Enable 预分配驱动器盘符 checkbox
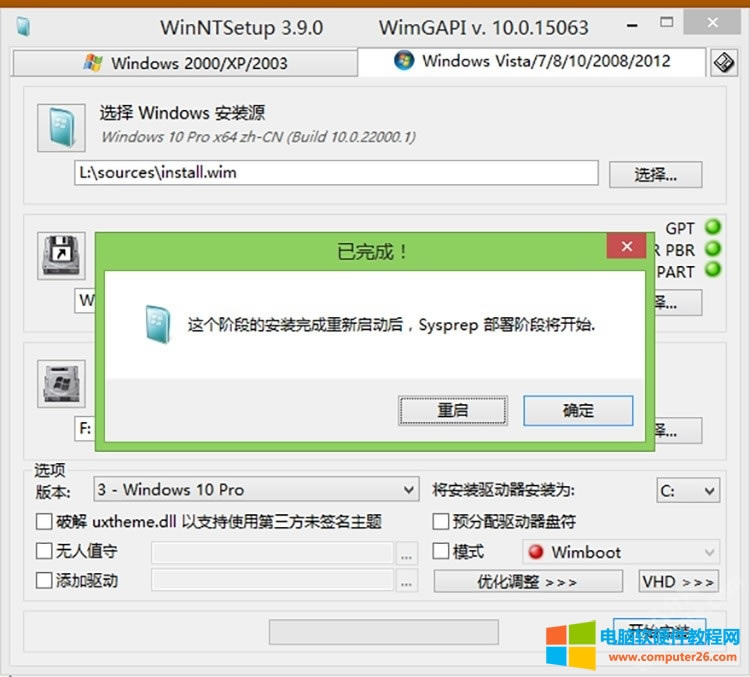This screenshot has height=677, width=750. click(x=441, y=521)
